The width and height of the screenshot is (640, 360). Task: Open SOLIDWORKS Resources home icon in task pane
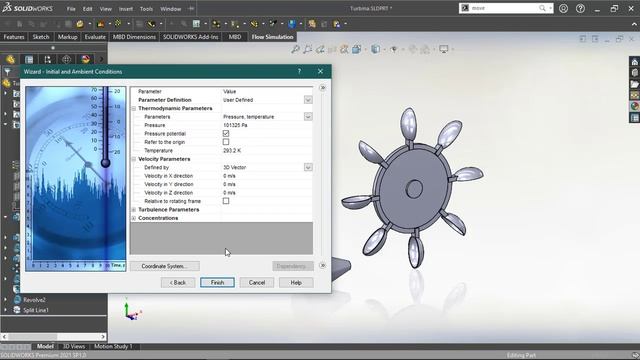pyautogui.click(x=634, y=62)
